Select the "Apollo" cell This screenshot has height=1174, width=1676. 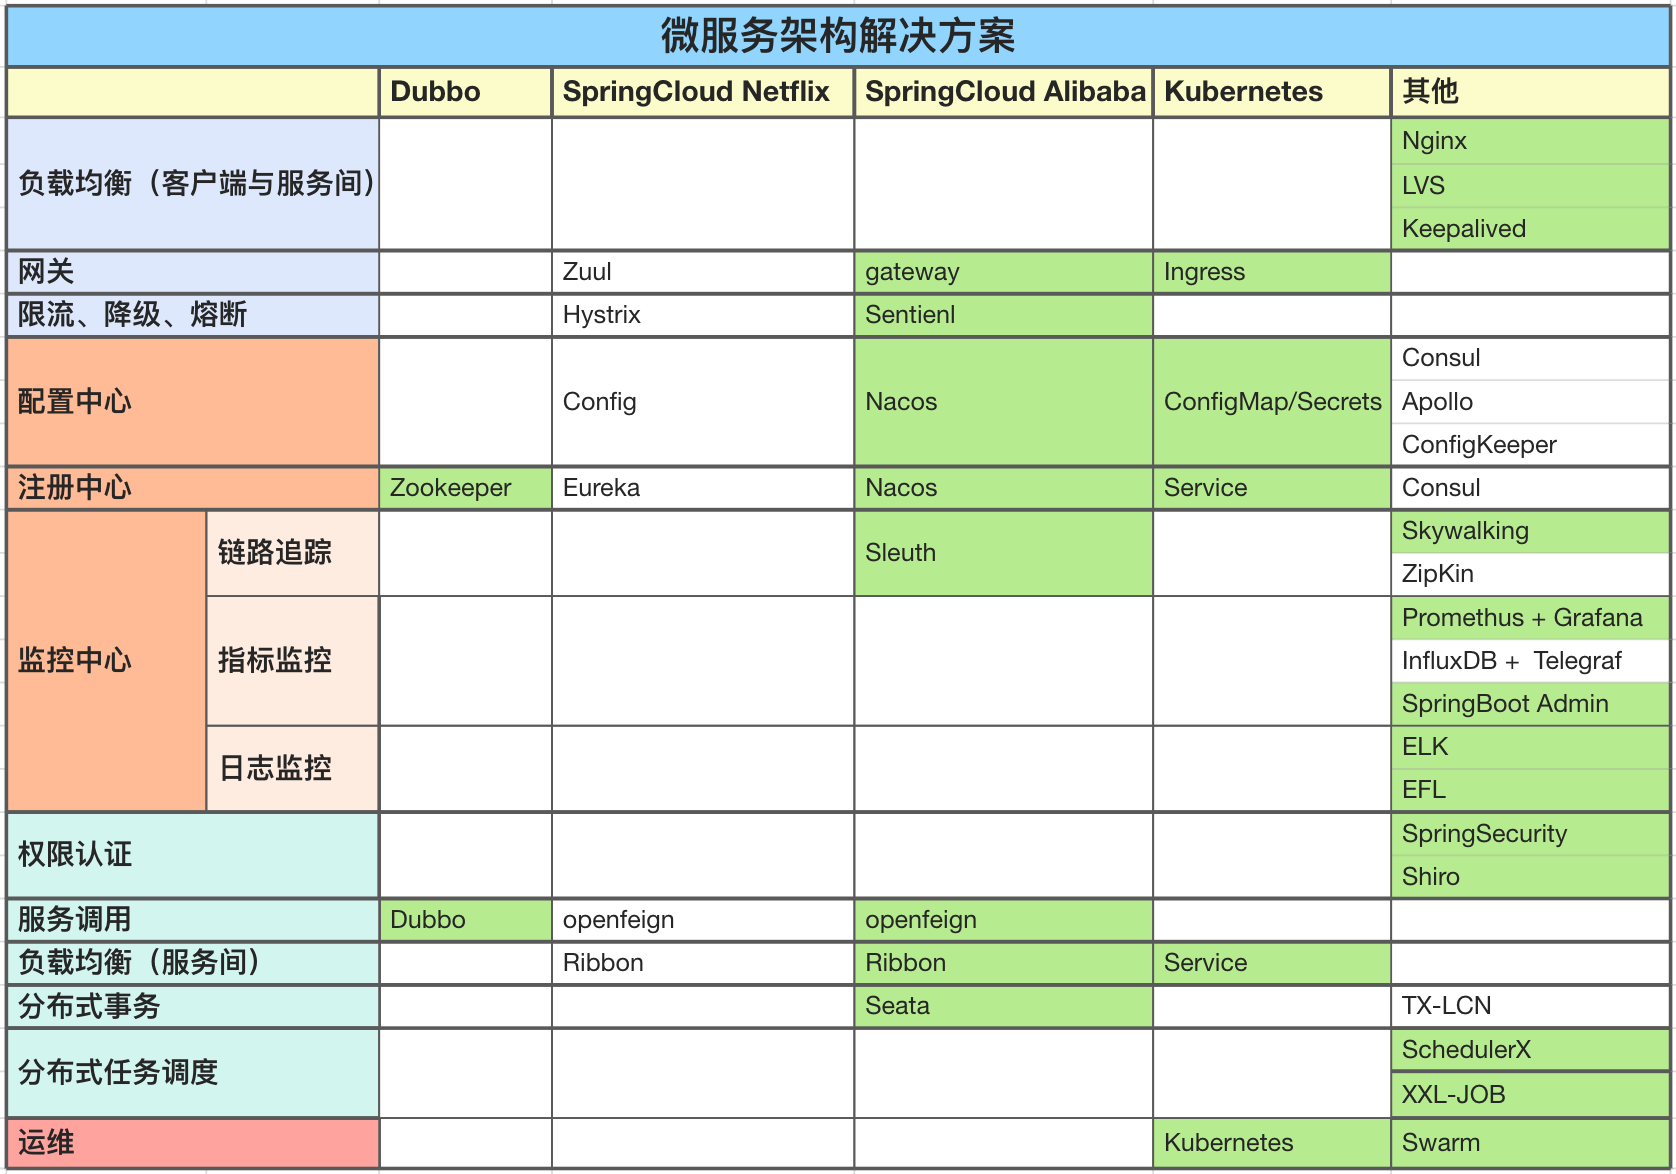[1531, 402]
